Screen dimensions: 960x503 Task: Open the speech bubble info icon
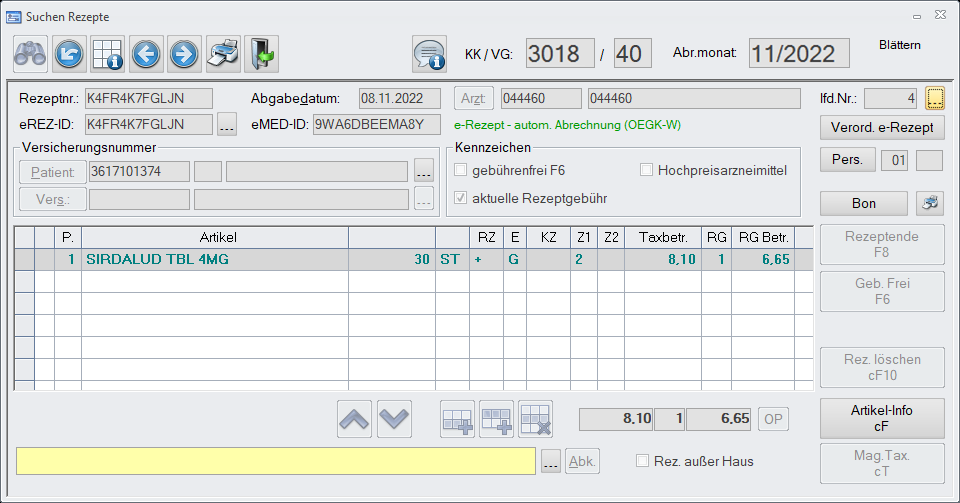(429, 52)
